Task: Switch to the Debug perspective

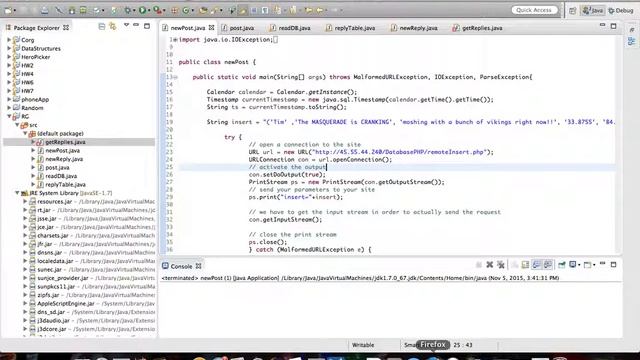Action: point(621,11)
